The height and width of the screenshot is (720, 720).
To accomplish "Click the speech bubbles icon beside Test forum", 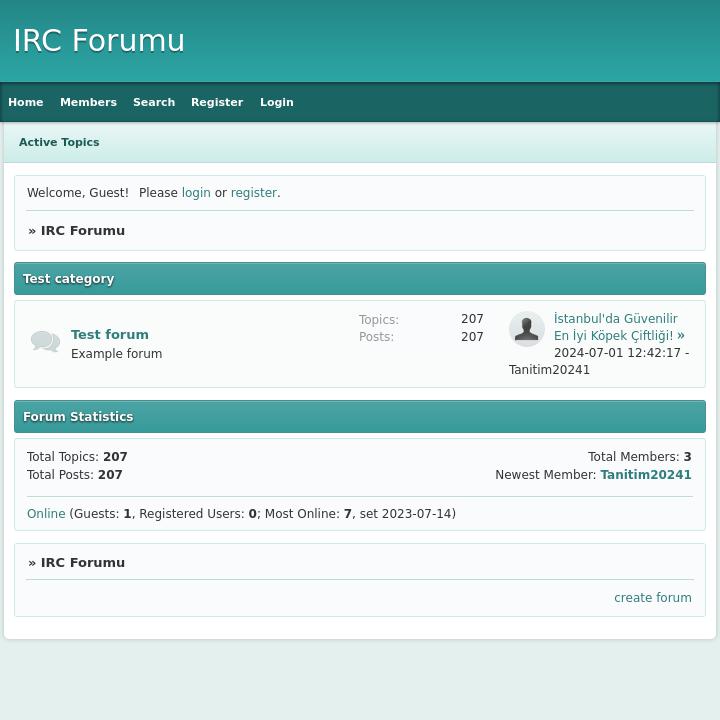I will pyautogui.click(x=45, y=342).
